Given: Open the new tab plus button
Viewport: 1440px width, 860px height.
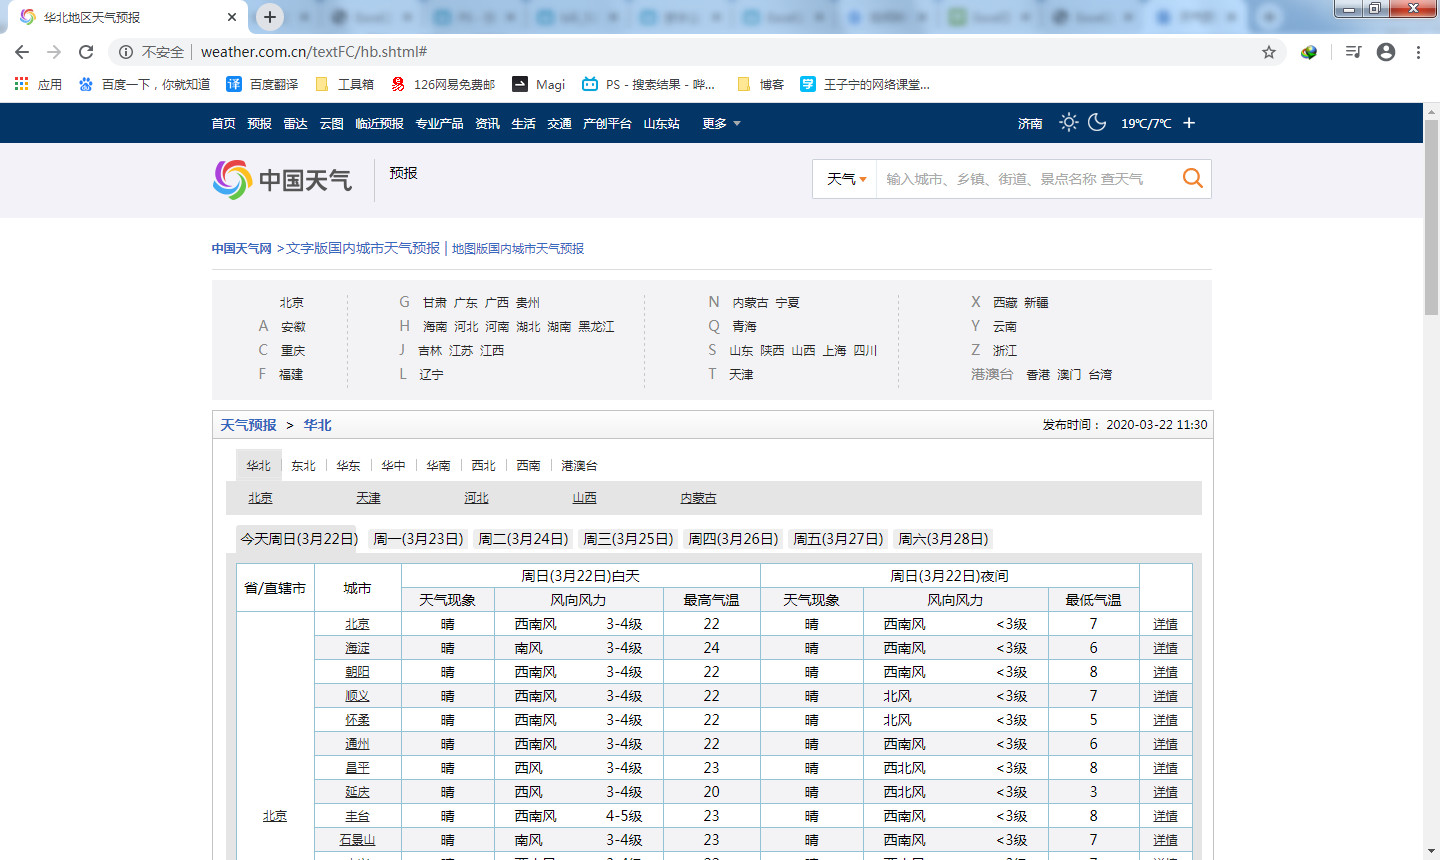Looking at the screenshot, I should coord(270,17).
